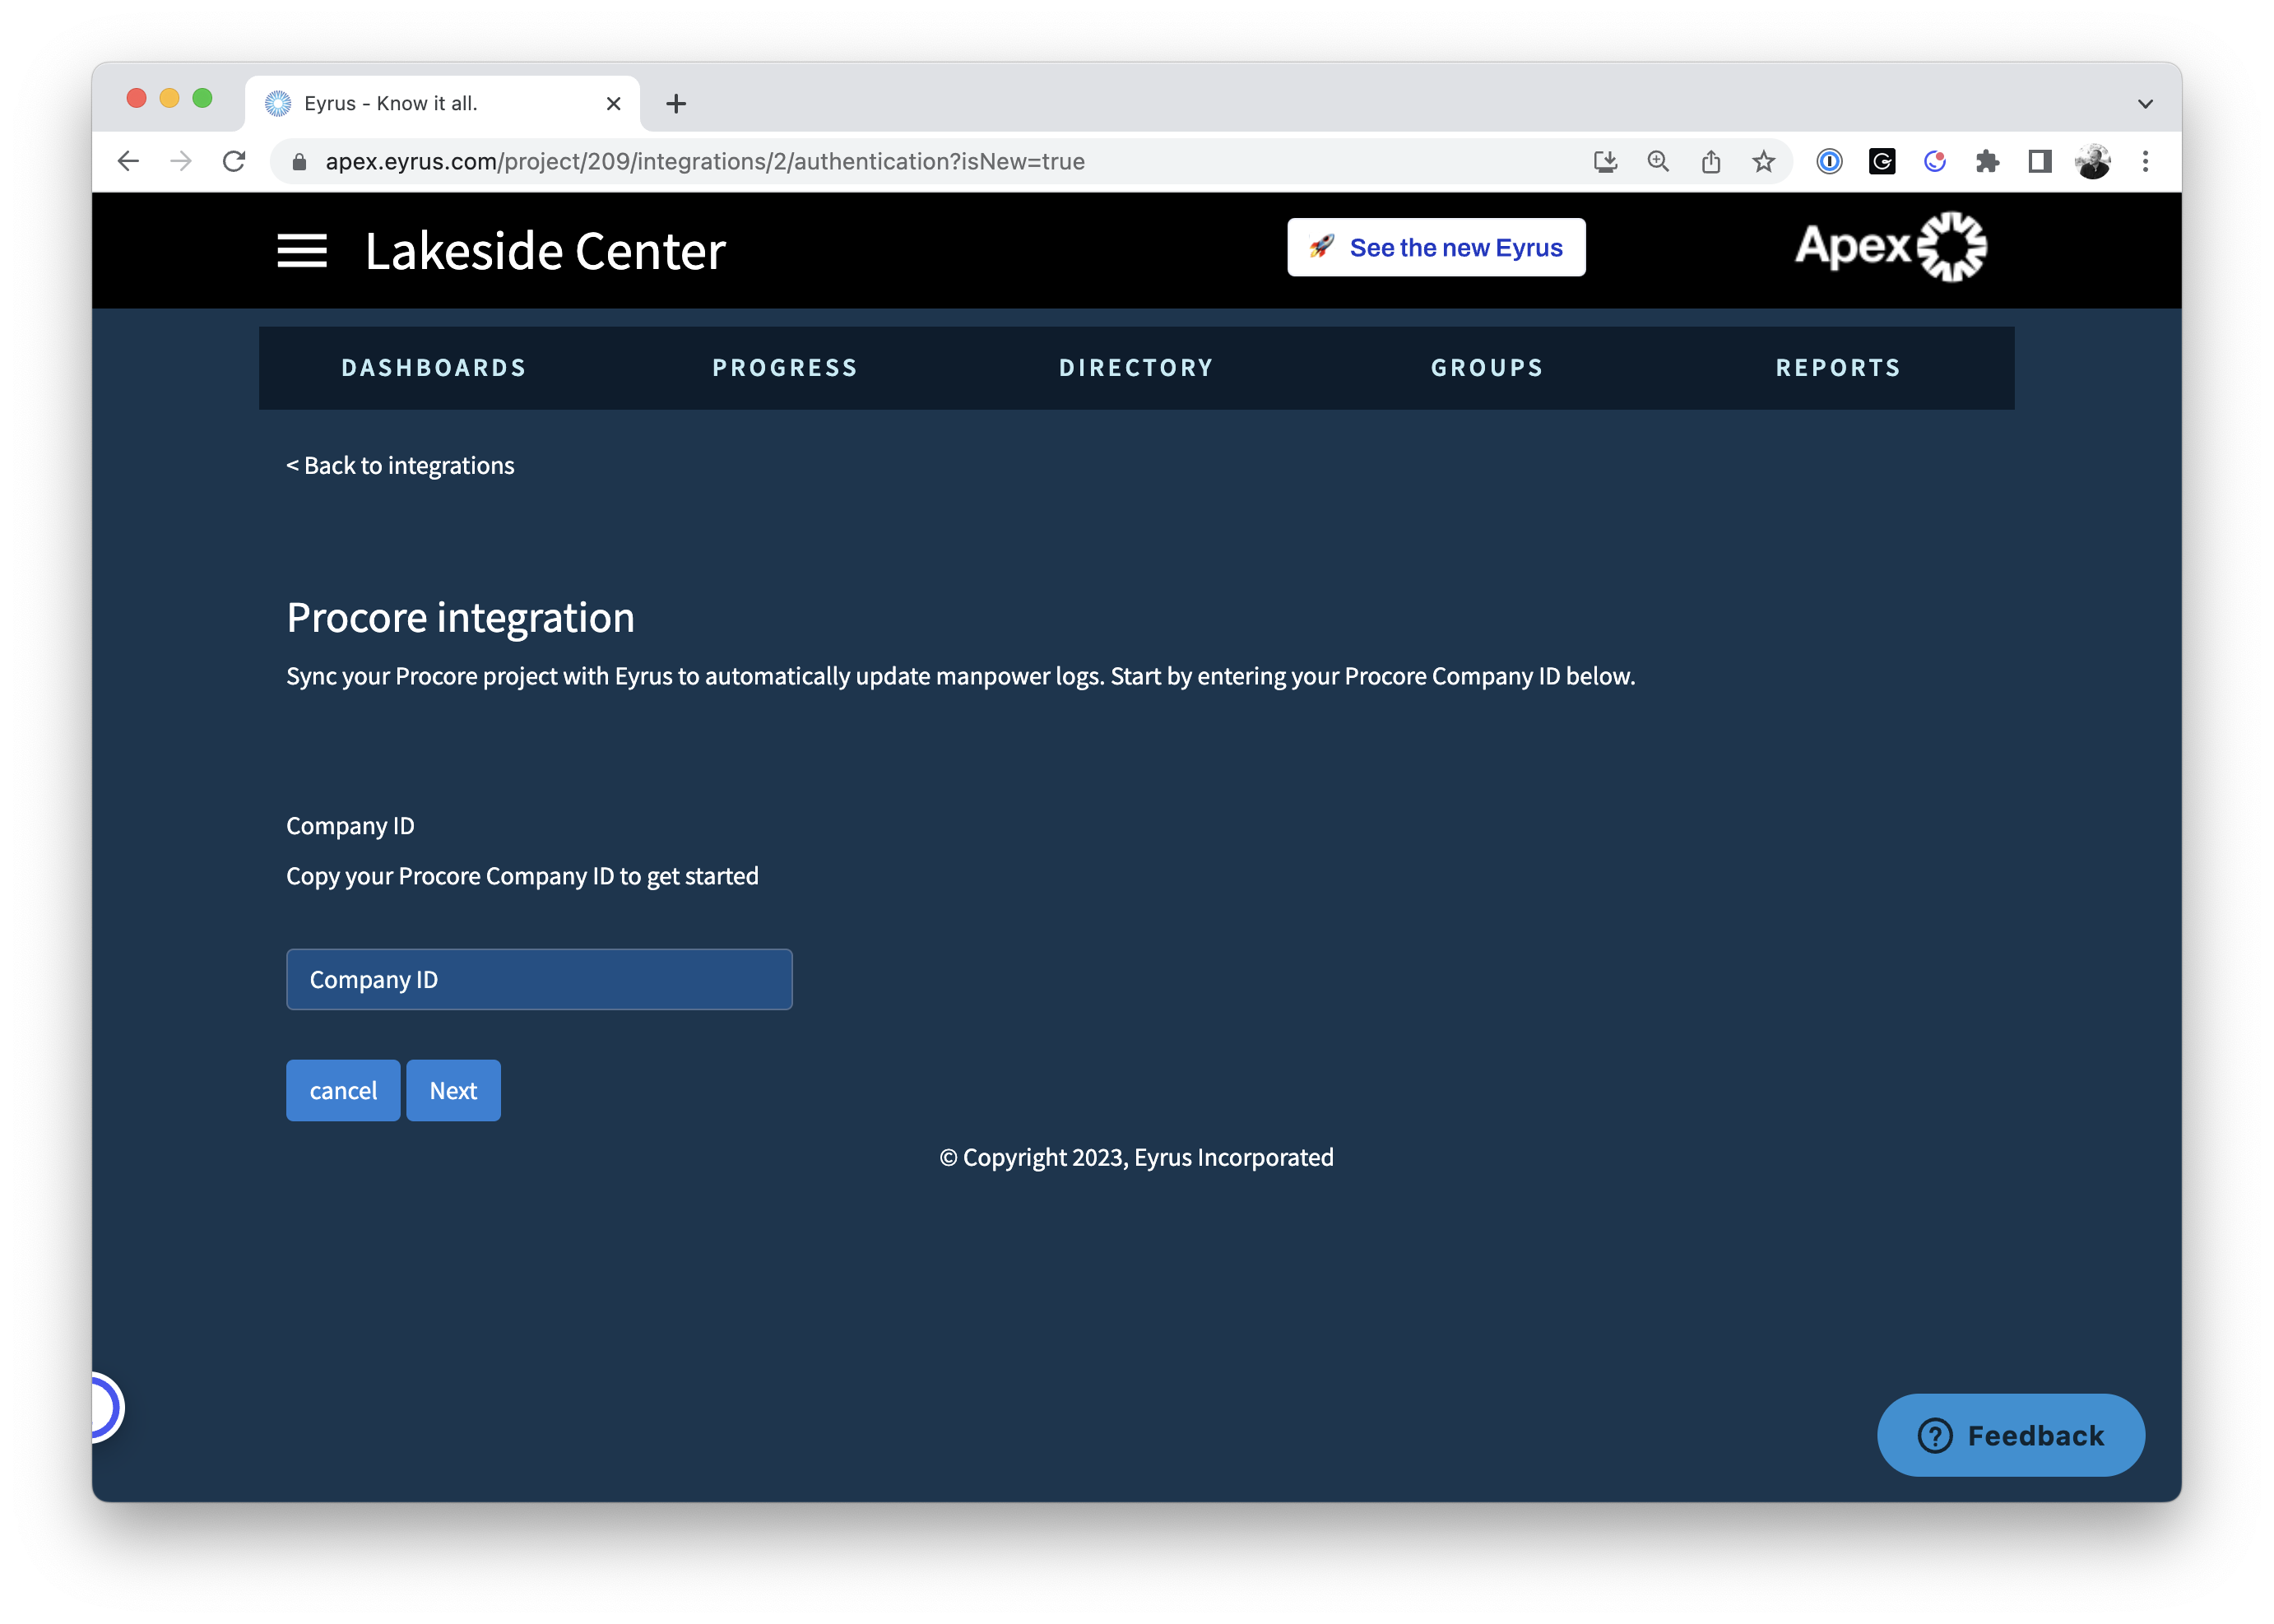Click the browser forward arrow
This screenshot has width=2274, height=1624.
click(x=181, y=161)
